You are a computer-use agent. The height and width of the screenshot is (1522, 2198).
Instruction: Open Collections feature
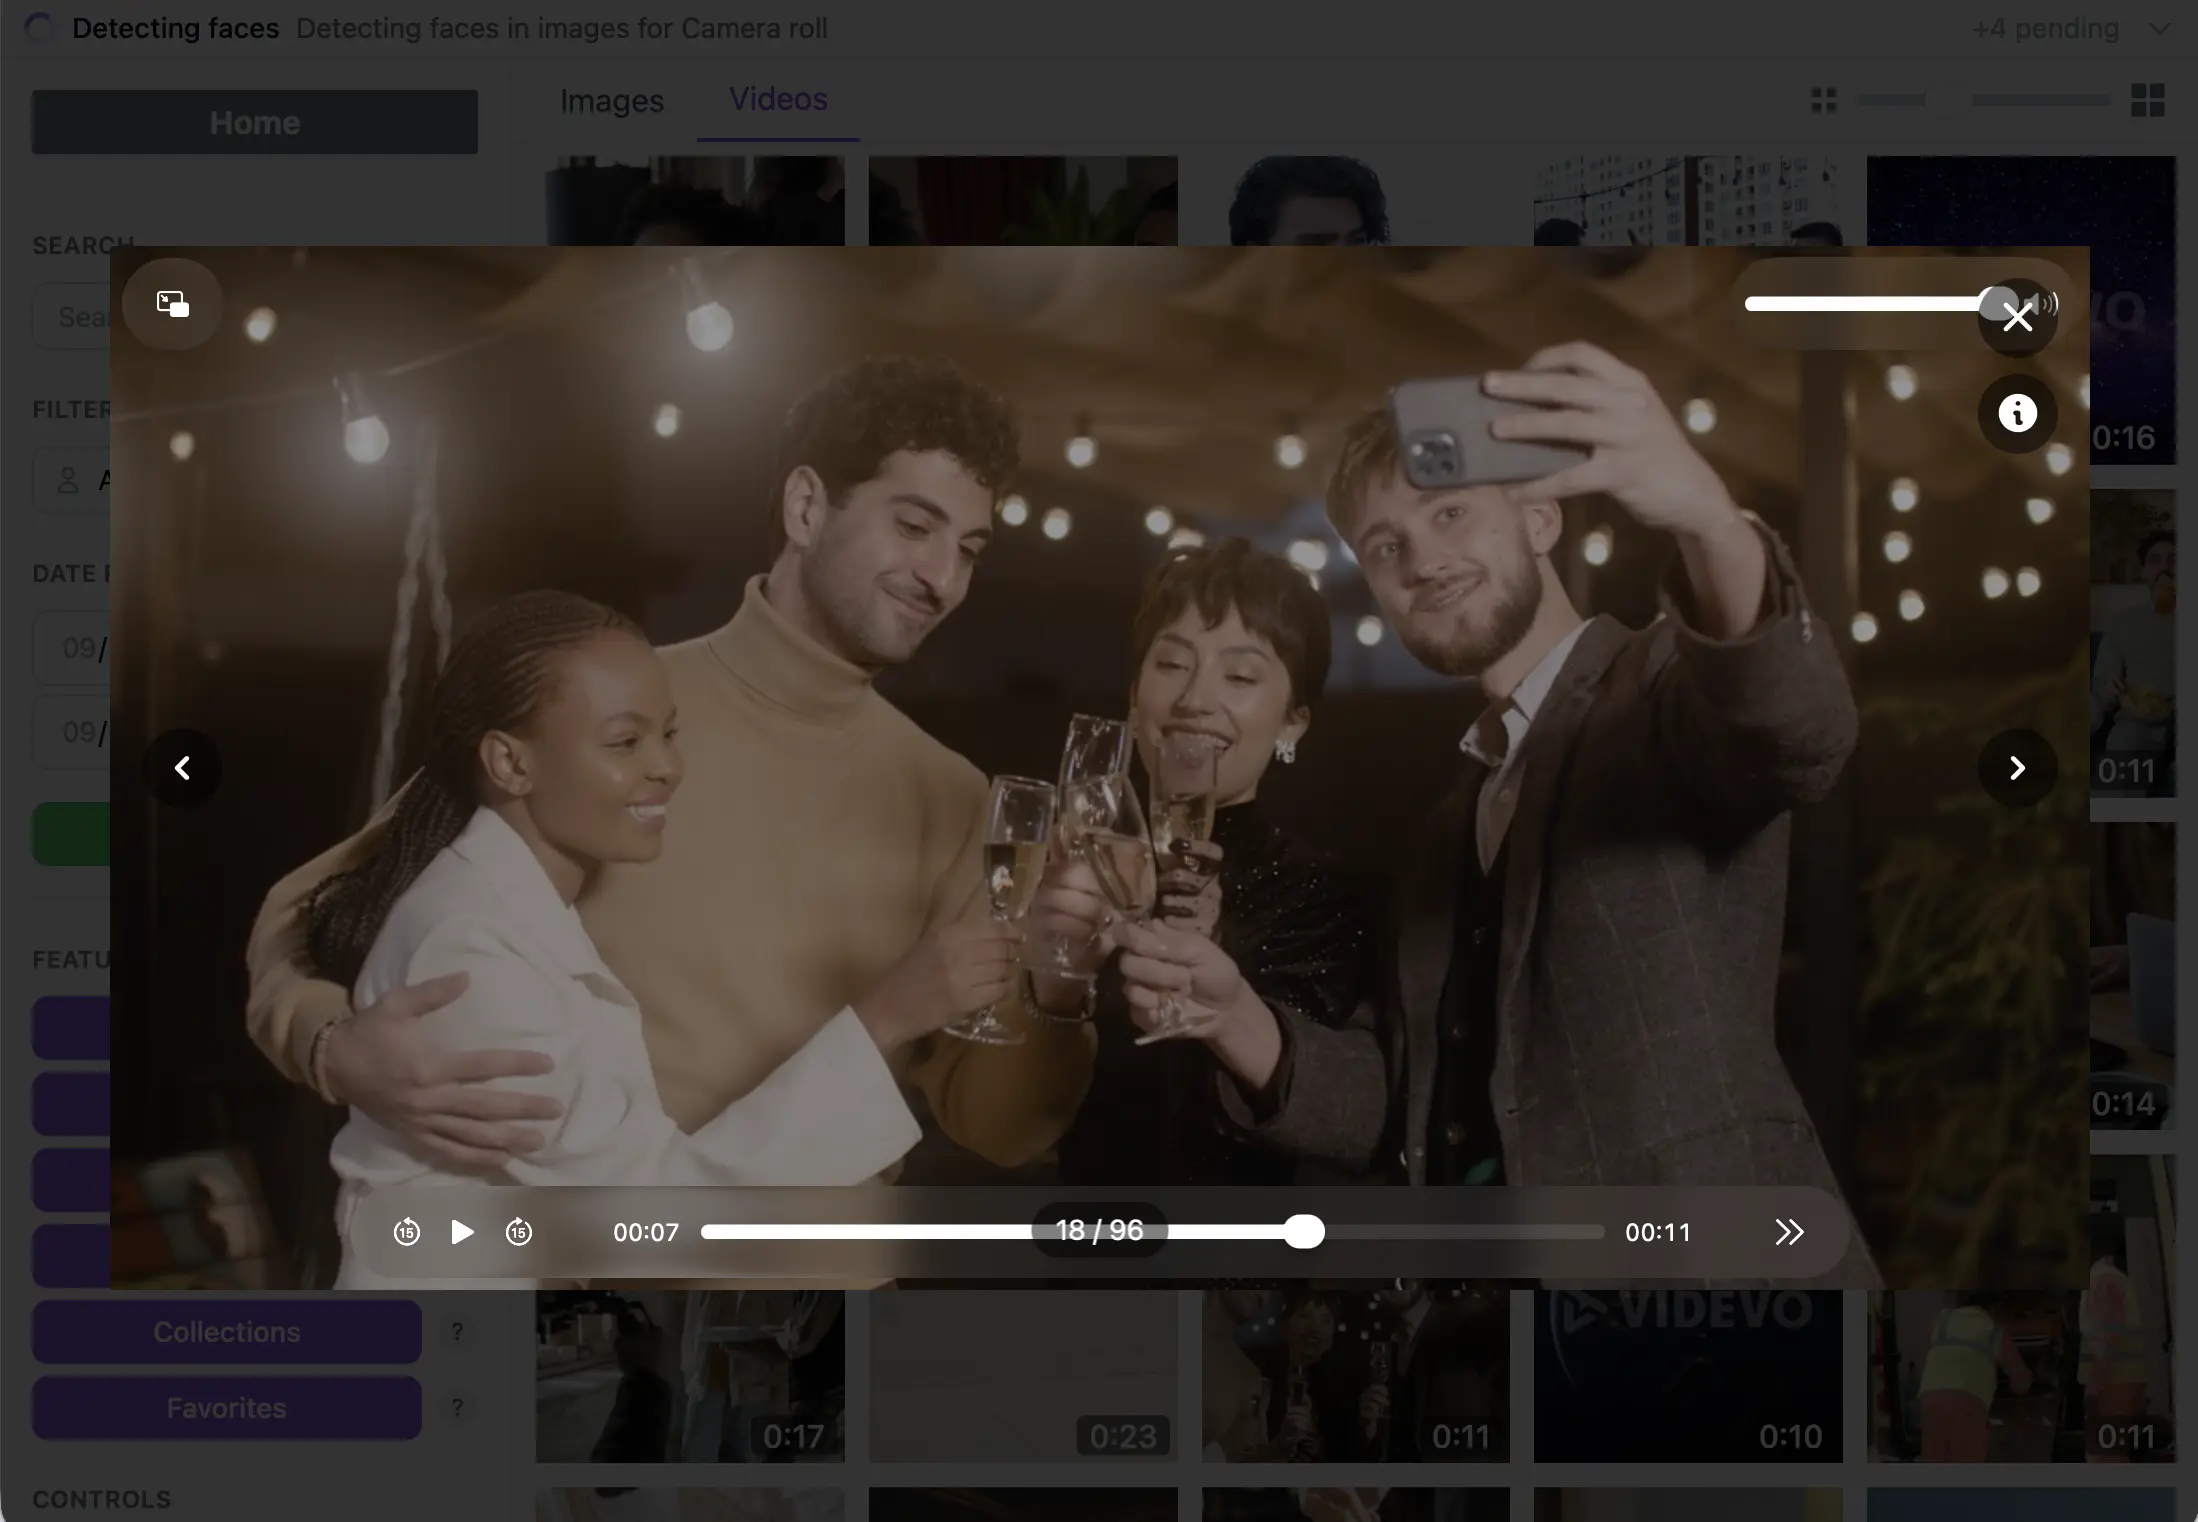click(226, 1332)
